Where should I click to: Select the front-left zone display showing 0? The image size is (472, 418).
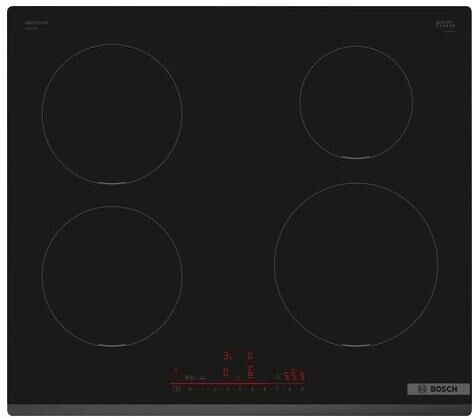pos(226,372)
